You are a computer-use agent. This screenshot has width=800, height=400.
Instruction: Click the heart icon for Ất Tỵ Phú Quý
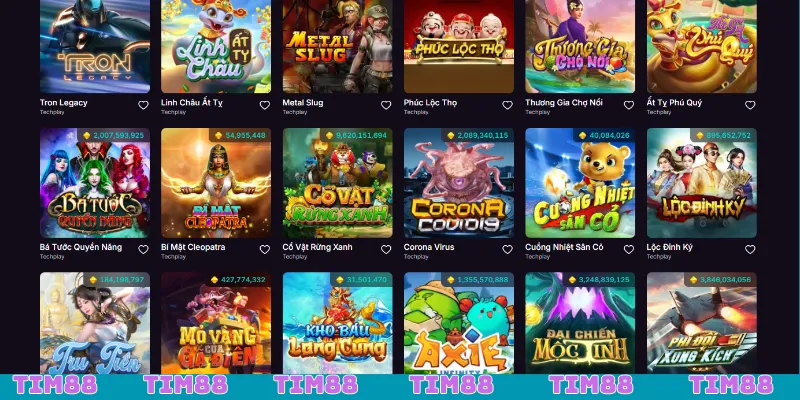point(750,105)
